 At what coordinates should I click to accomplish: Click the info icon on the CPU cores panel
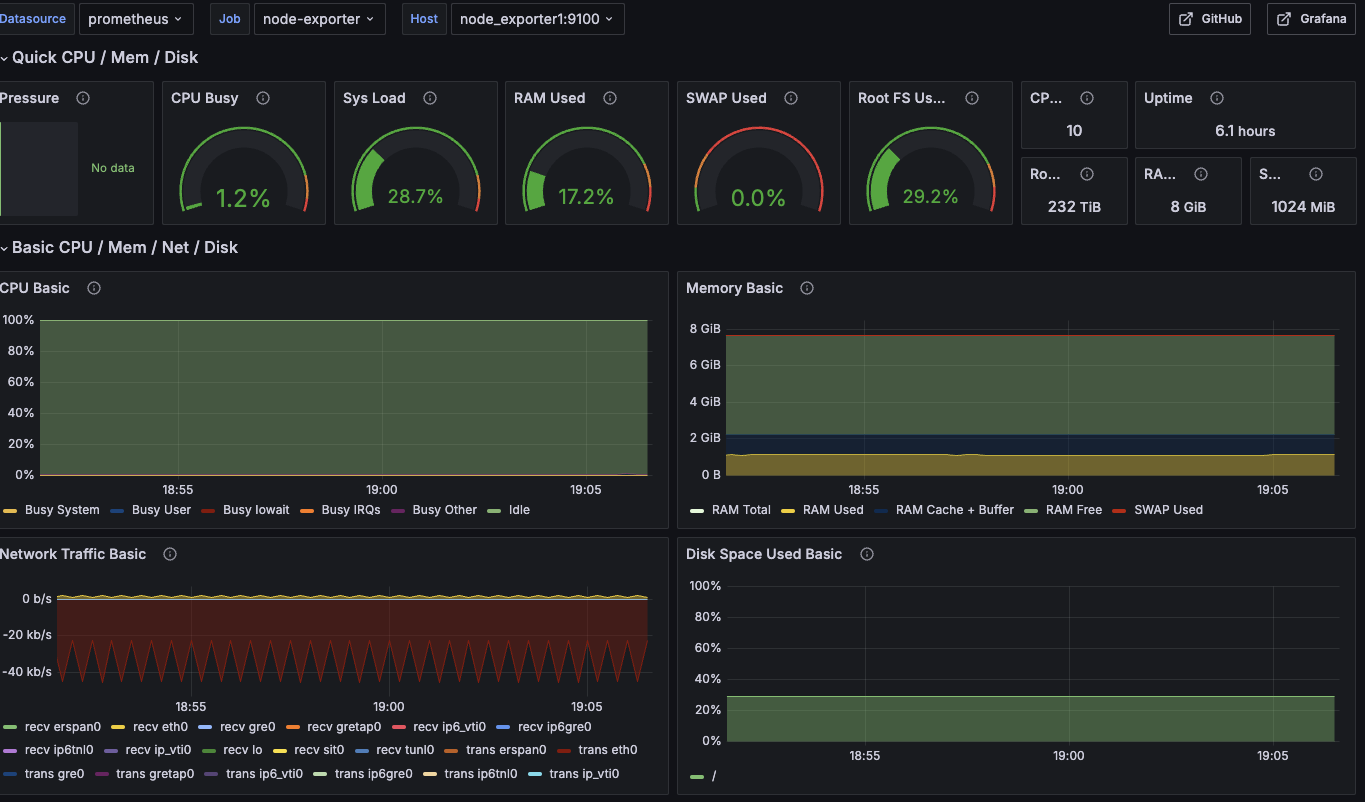1087,98
